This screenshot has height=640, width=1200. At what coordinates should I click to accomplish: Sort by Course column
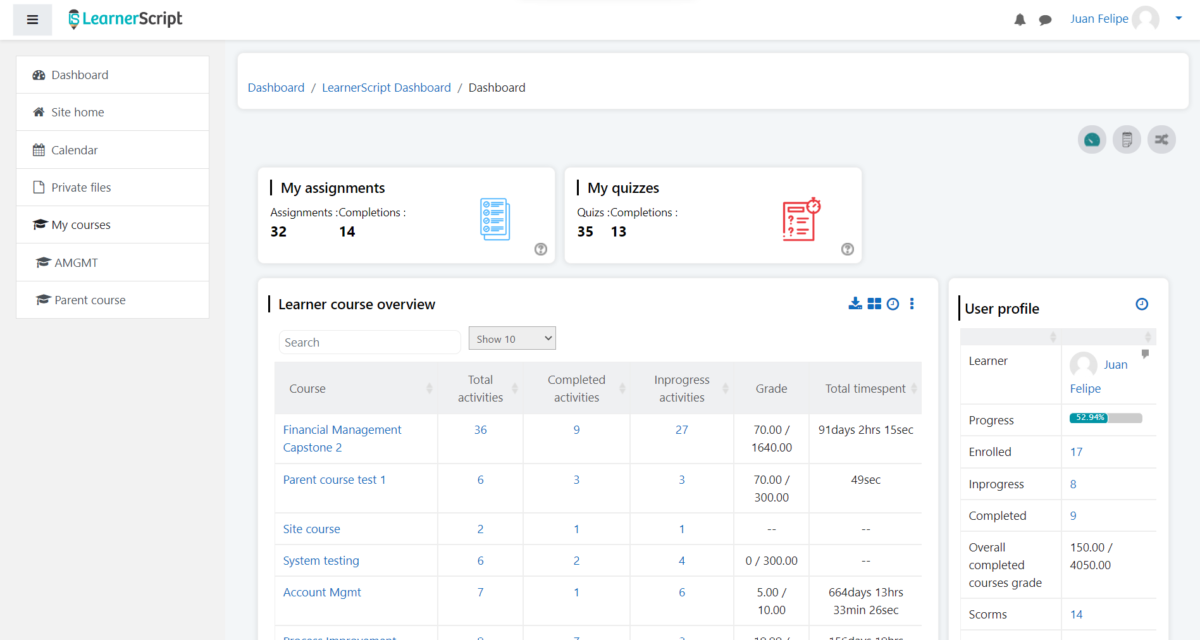click(356, 389)
